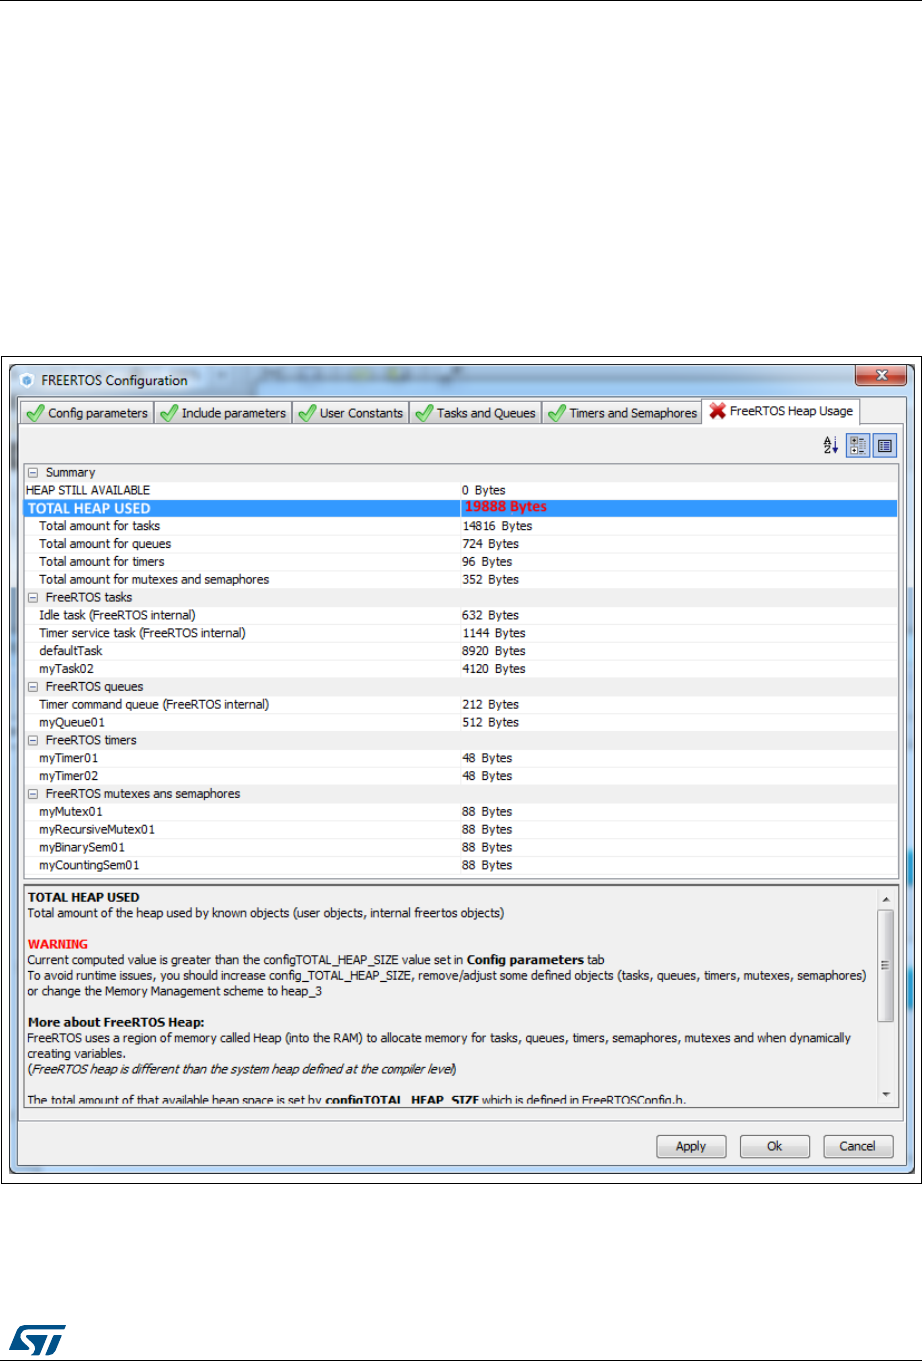The image size is (922, 1361).
Task: Click description panel scroll down arrow
Action: [x=885, y=1094]
